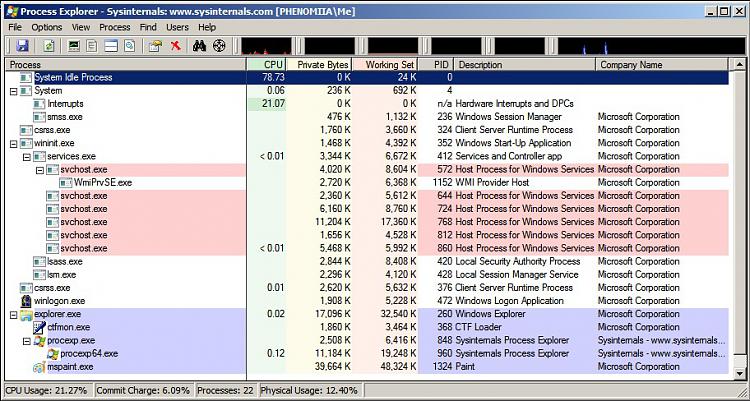Click the View DLLs/Handles toolbar icon

(x=129, y=46)
